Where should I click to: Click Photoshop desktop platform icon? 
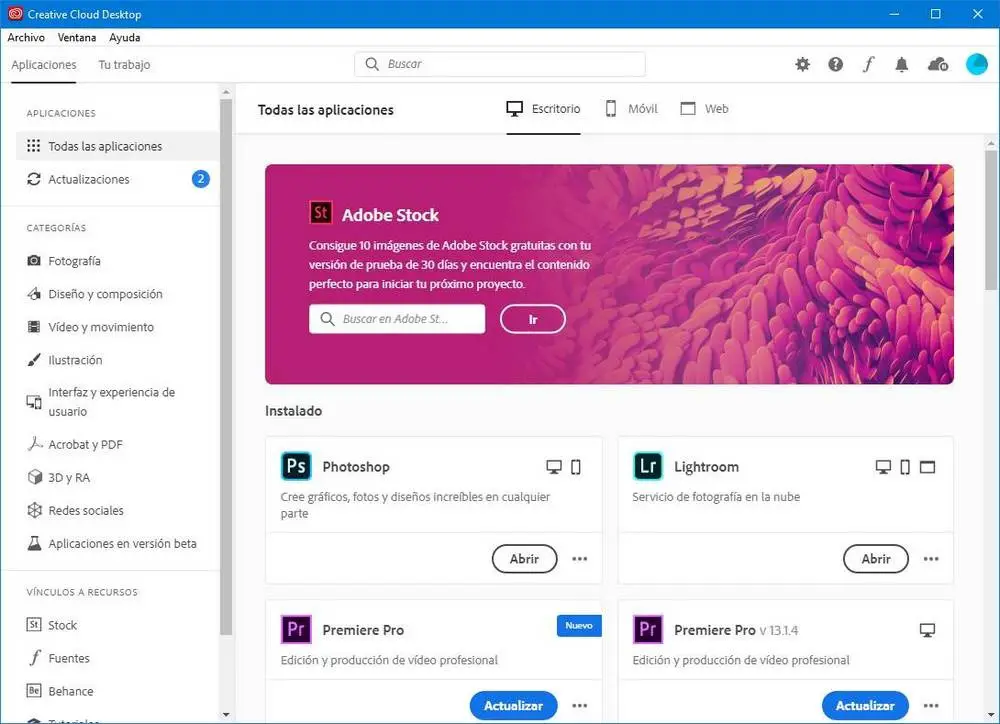(554, 467)
